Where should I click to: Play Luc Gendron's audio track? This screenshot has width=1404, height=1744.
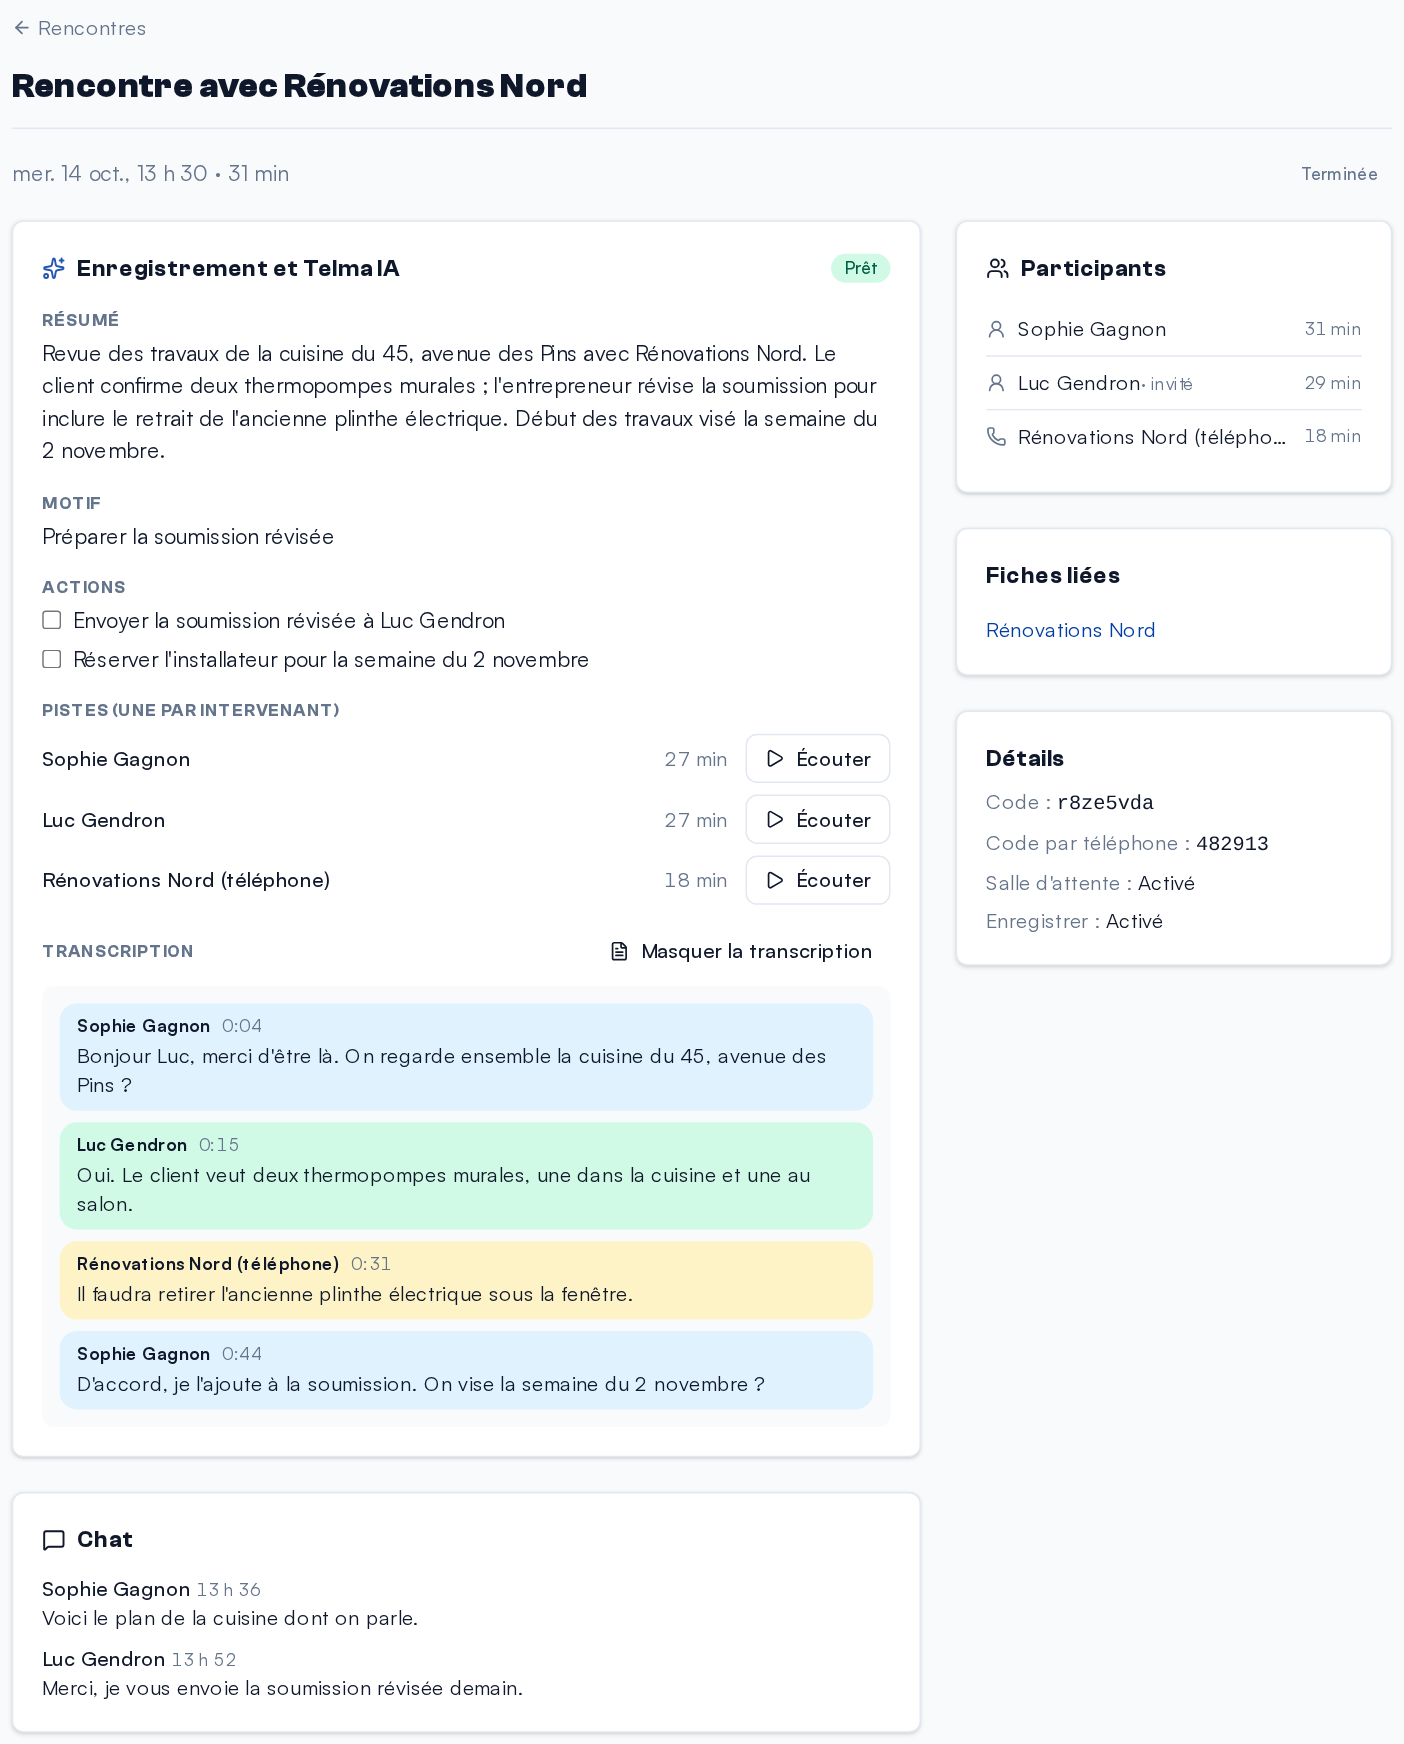click(x=818, y=820)
